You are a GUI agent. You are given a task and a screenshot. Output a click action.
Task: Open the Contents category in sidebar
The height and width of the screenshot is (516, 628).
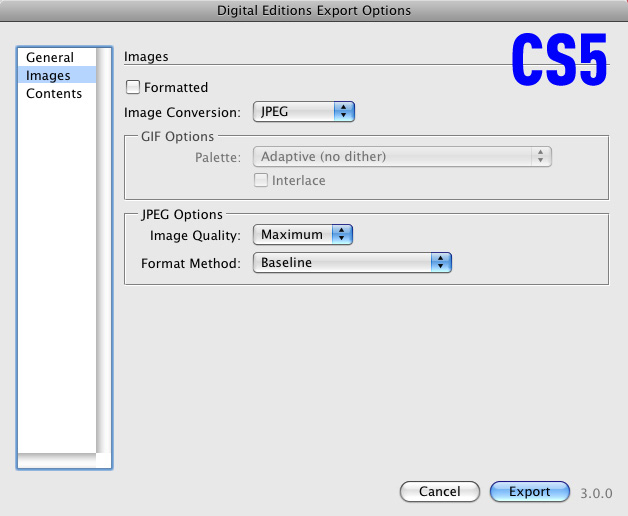click(56, 93)
